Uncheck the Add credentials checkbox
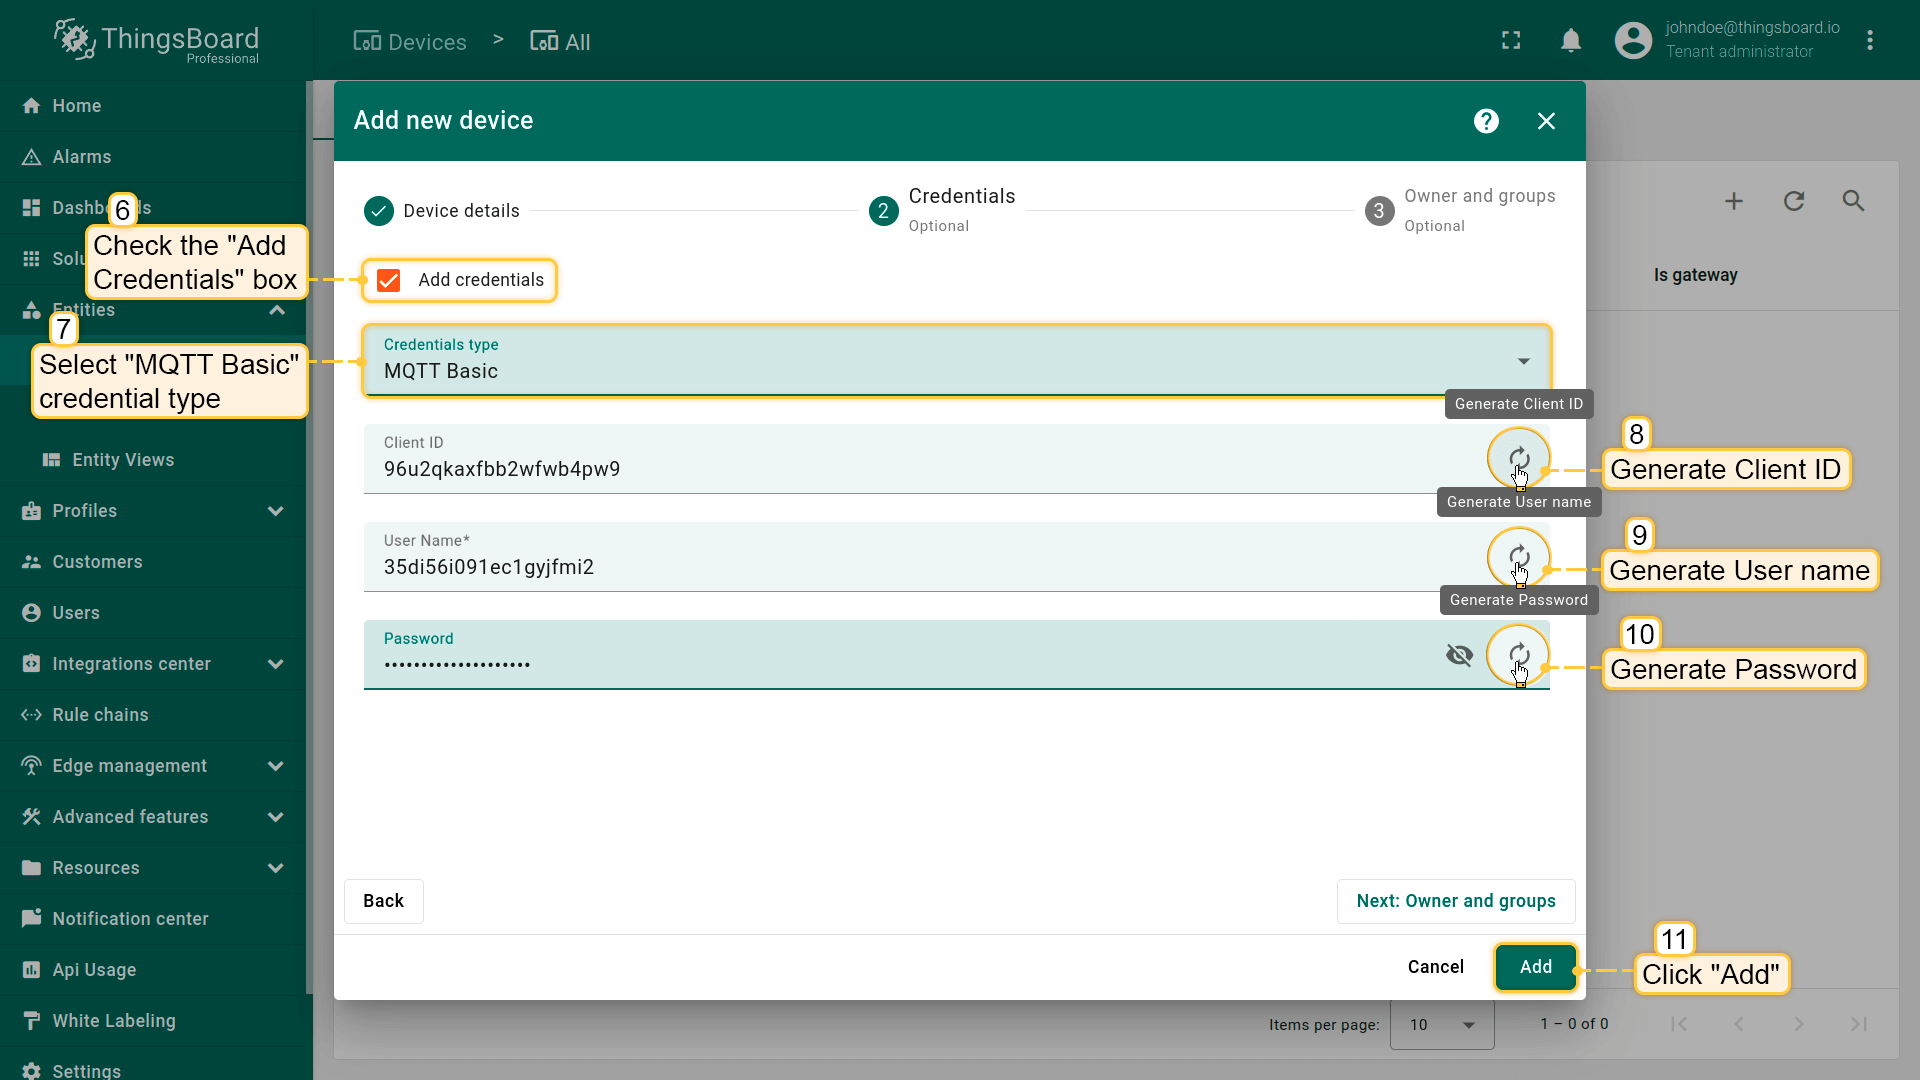The height and width of the screenshot is (1080, 1920). point(389,280)
